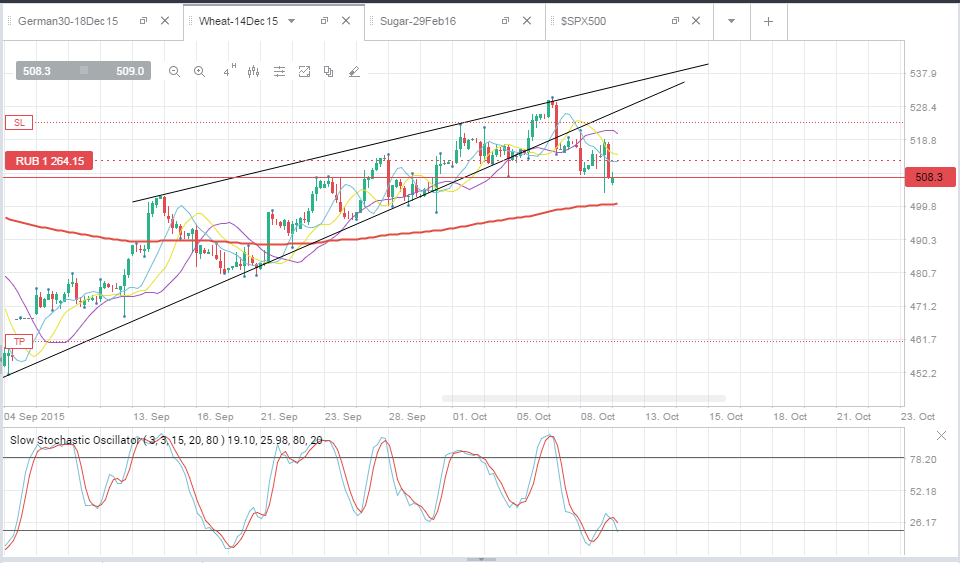The height and width of the screenshot is (563, 960).
Task: Detach the $SPX500 tab window
Action: [675, 21]
